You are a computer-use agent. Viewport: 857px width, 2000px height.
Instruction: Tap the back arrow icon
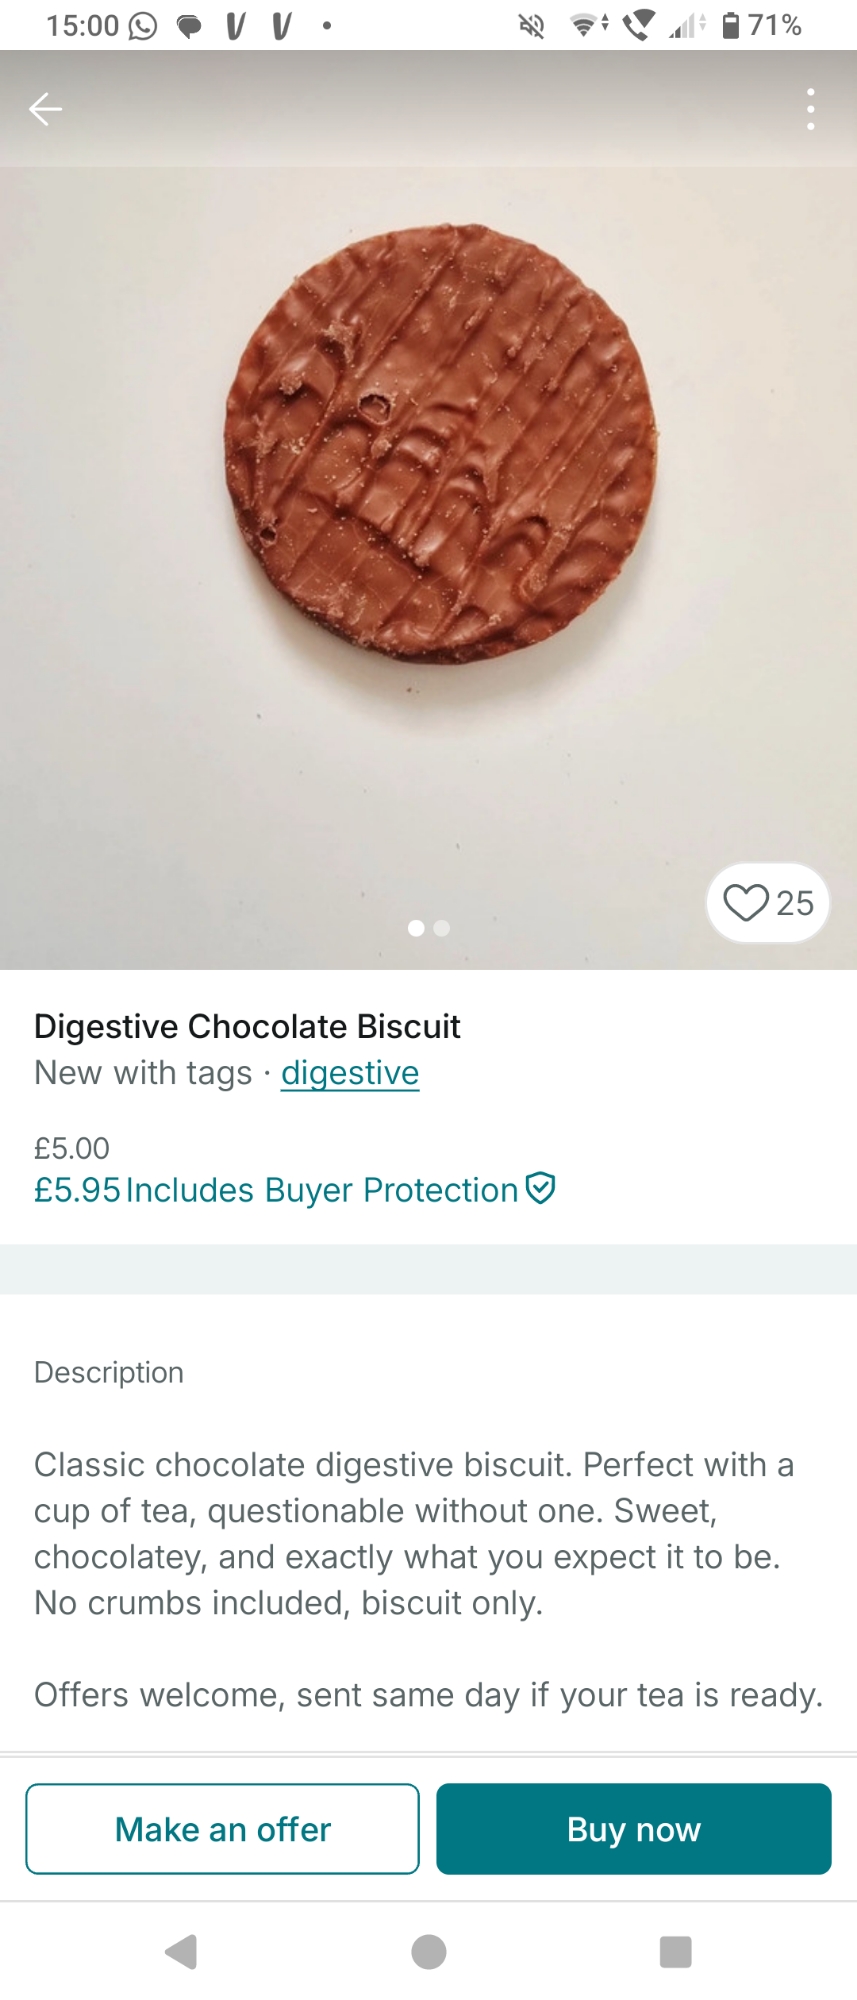pos(45,109)
